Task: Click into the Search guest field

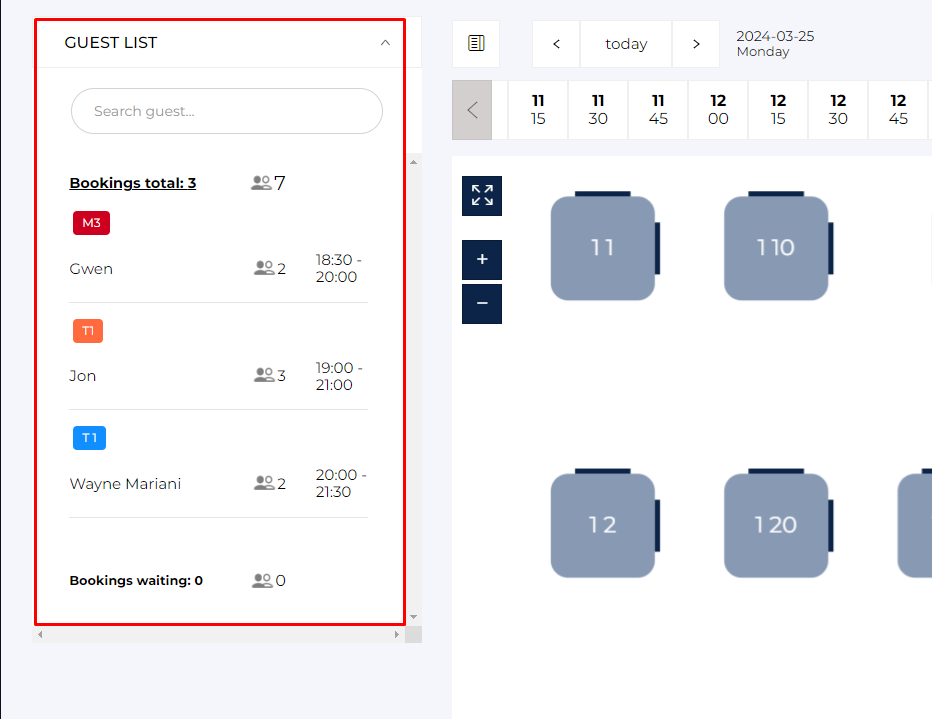Action: (x=227, y=111)
